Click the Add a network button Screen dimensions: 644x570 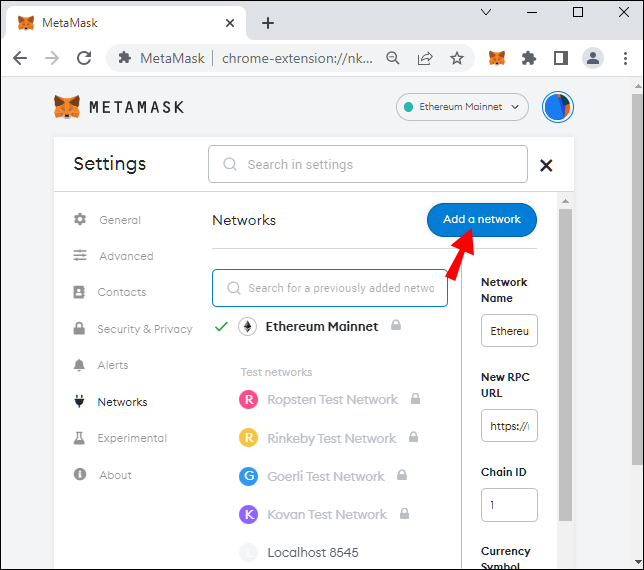click(x=482, y=220)
